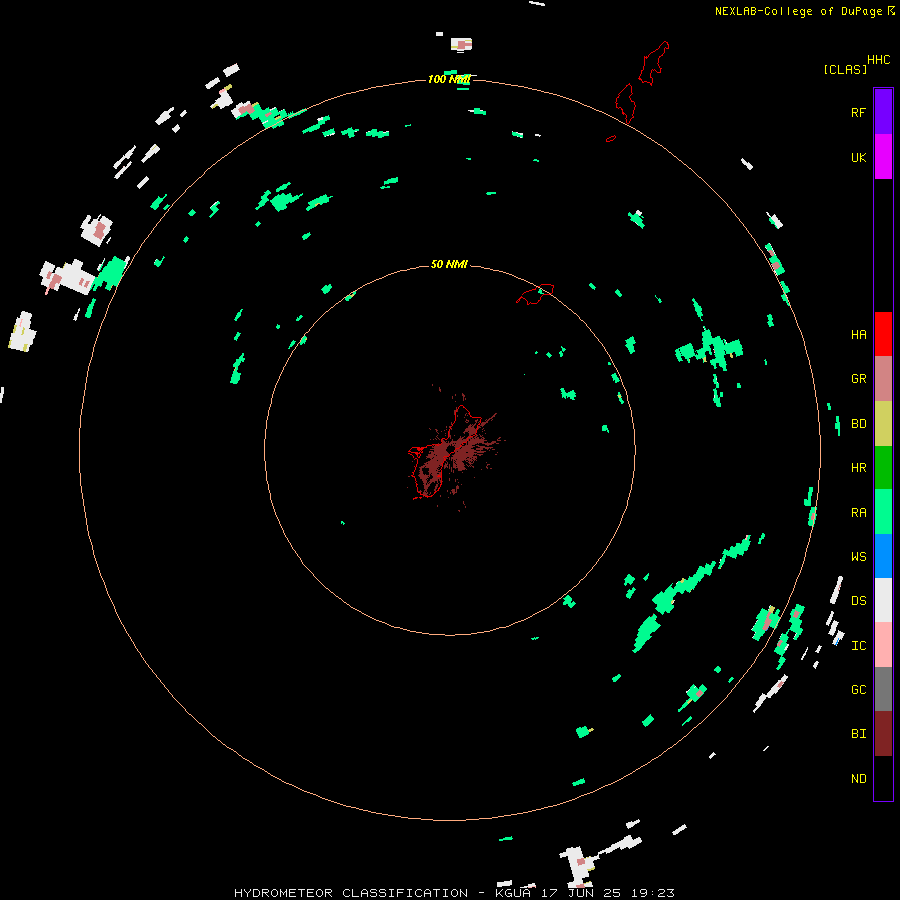Click the 100 NMI range ring label
The height and width of the screenshot is (900, 900).
point(449,79)
